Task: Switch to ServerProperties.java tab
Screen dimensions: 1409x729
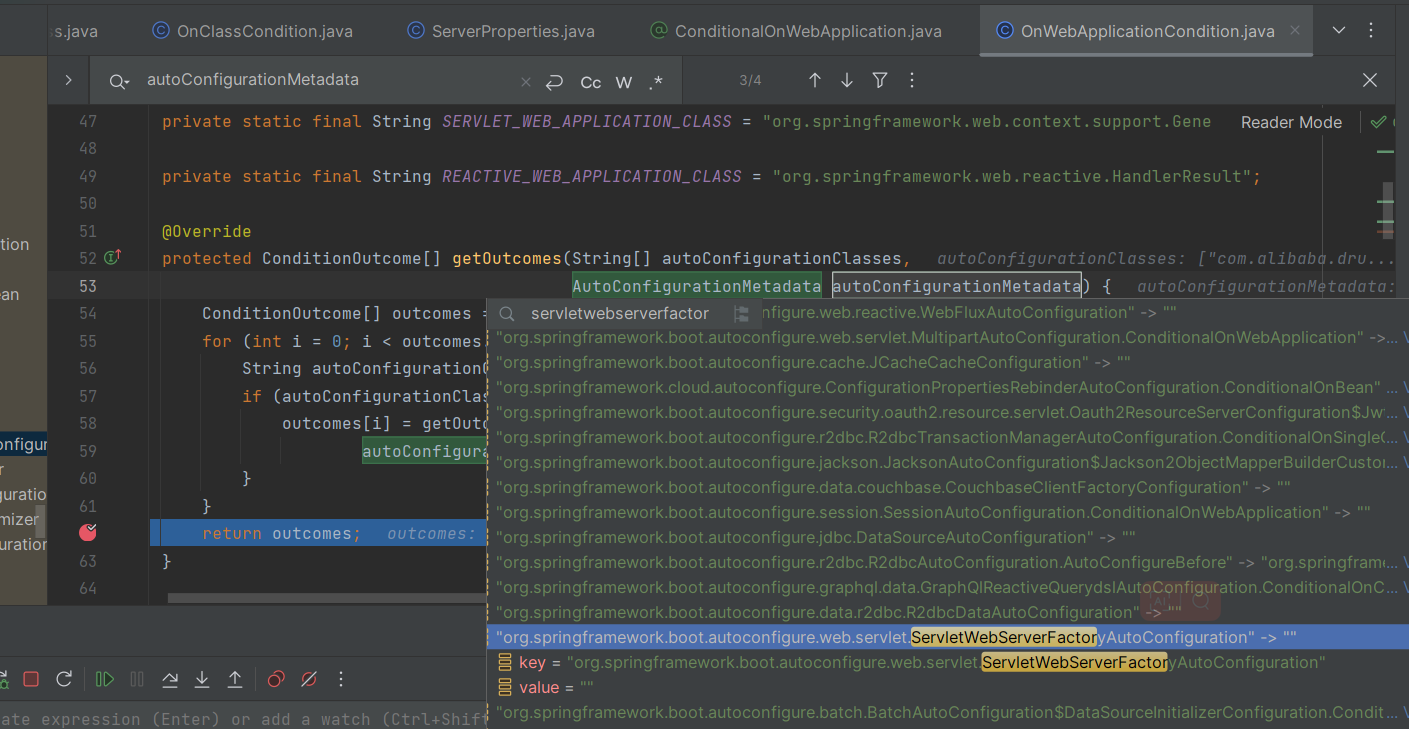Action: coord(512,31)
